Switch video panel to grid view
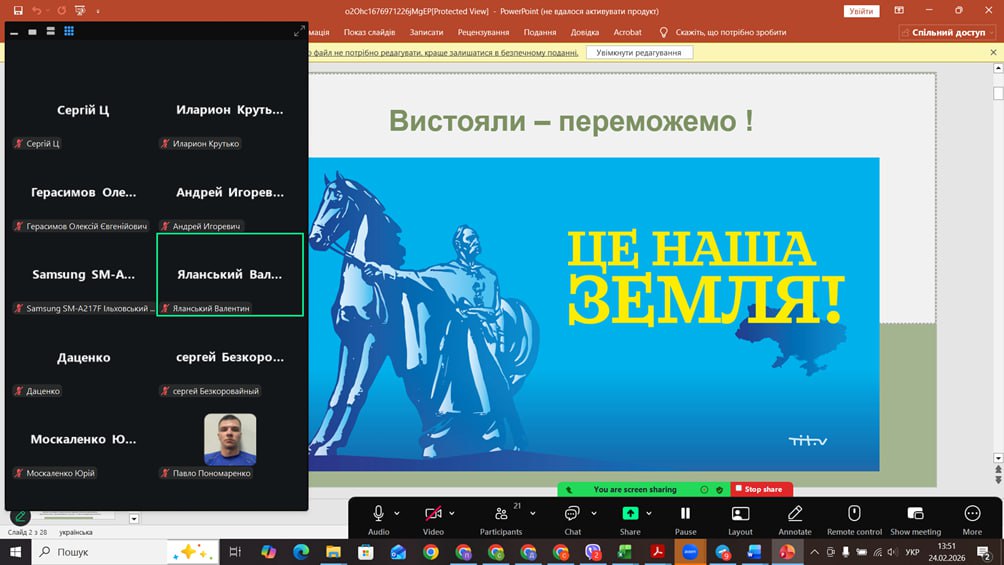The width and height of the screenshot is (1004, 565). pos(69,31)
